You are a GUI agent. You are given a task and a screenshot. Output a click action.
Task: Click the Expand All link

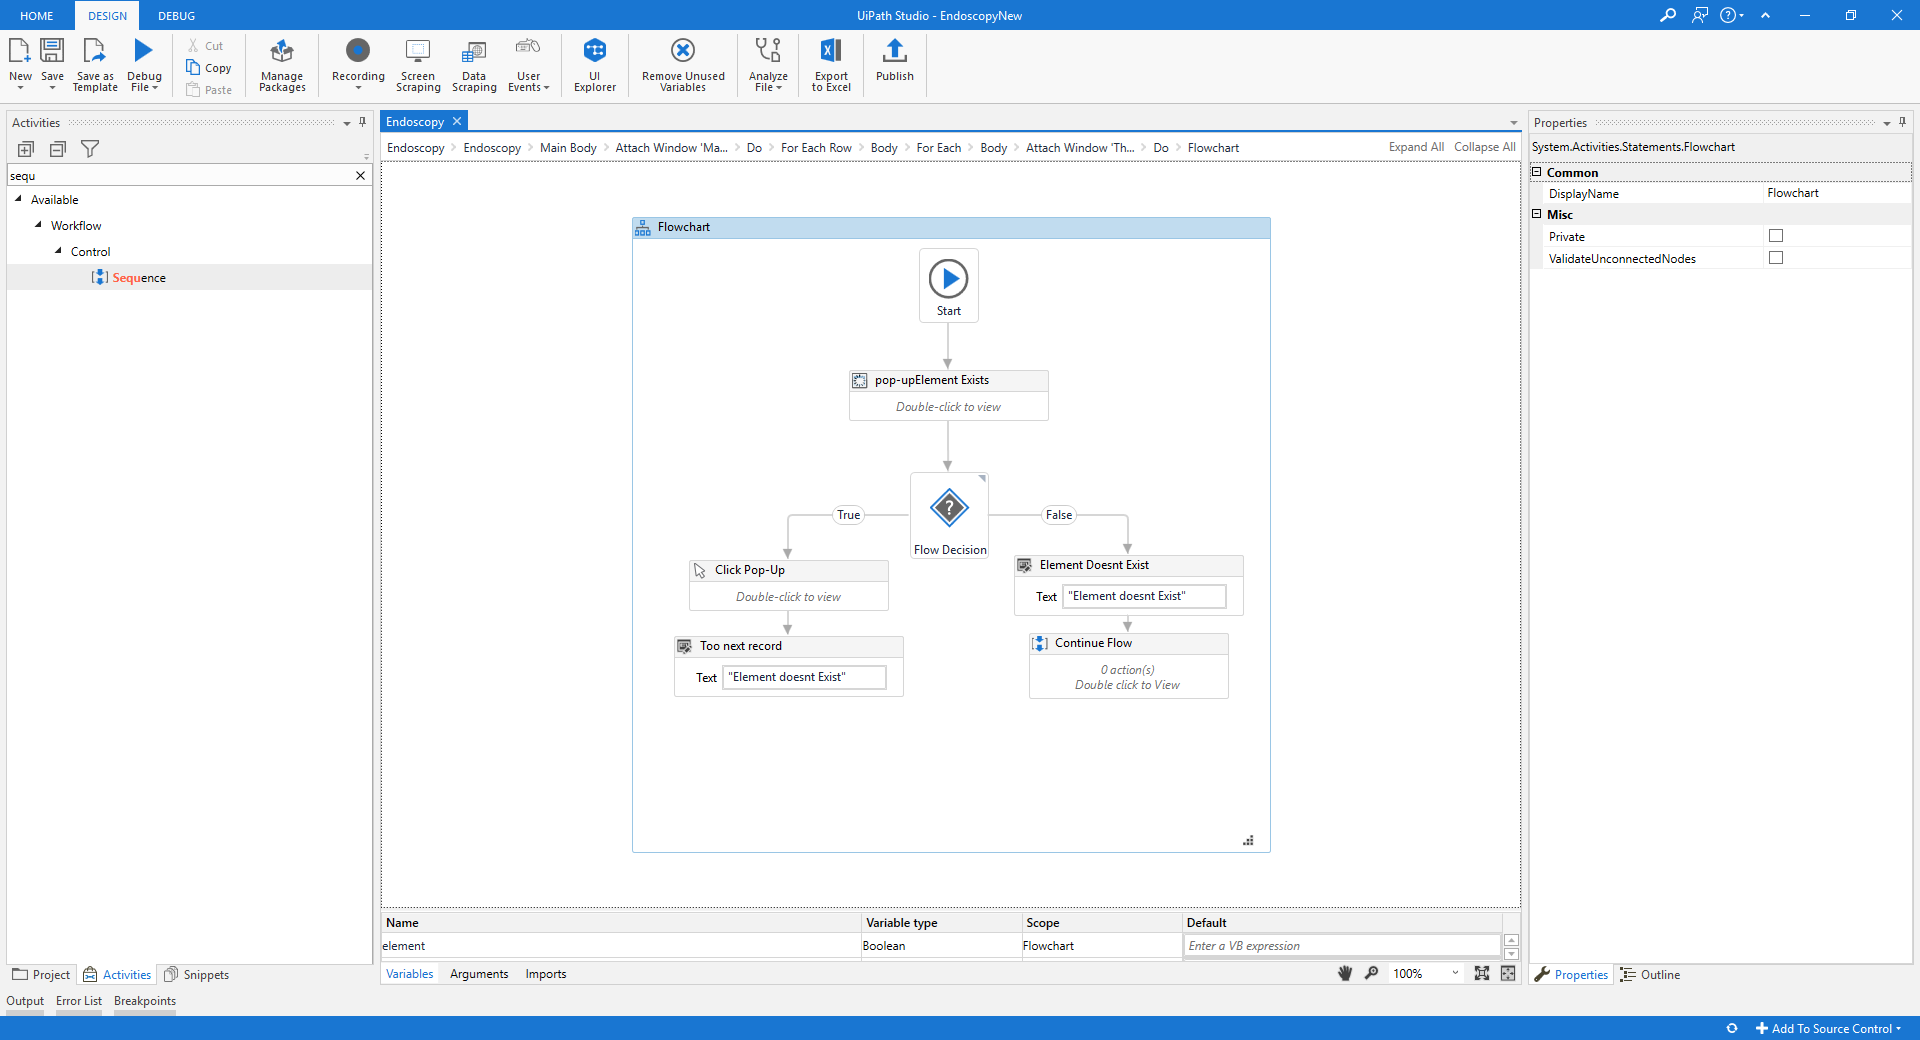pos(1415,147)
